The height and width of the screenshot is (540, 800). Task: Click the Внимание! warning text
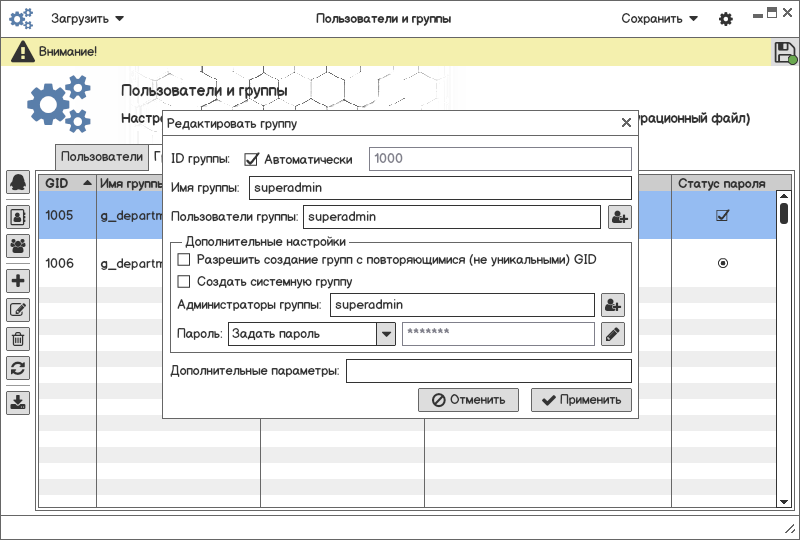click(67, 52)
